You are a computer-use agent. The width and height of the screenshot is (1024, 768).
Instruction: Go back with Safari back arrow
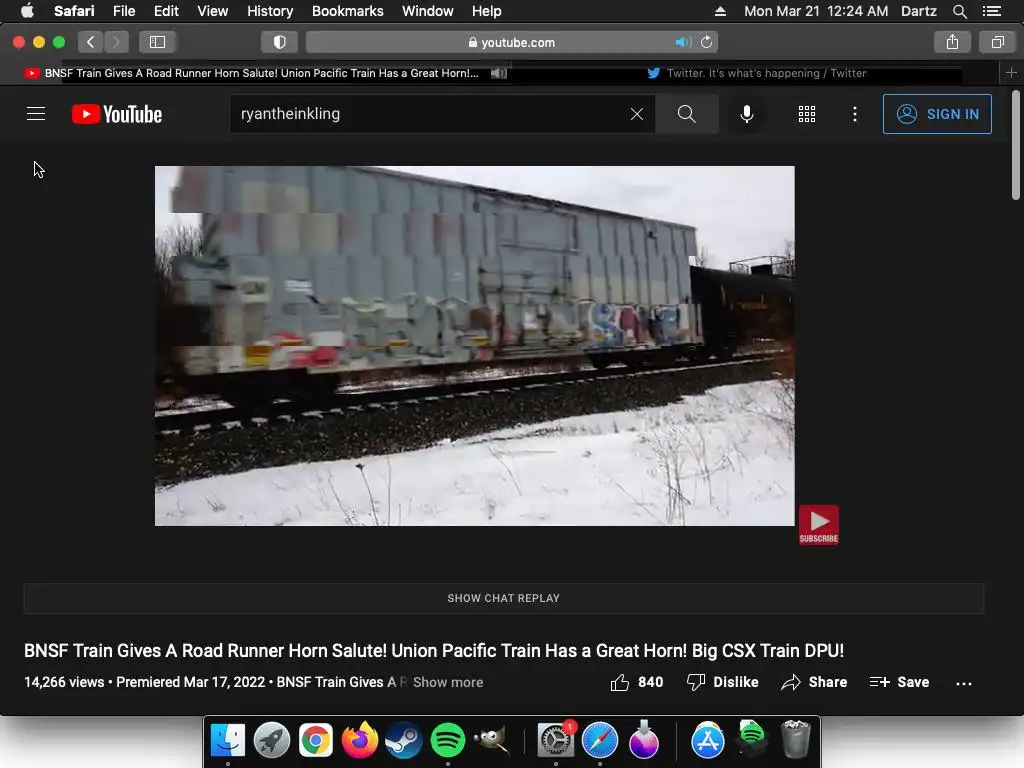coord(91,42)
